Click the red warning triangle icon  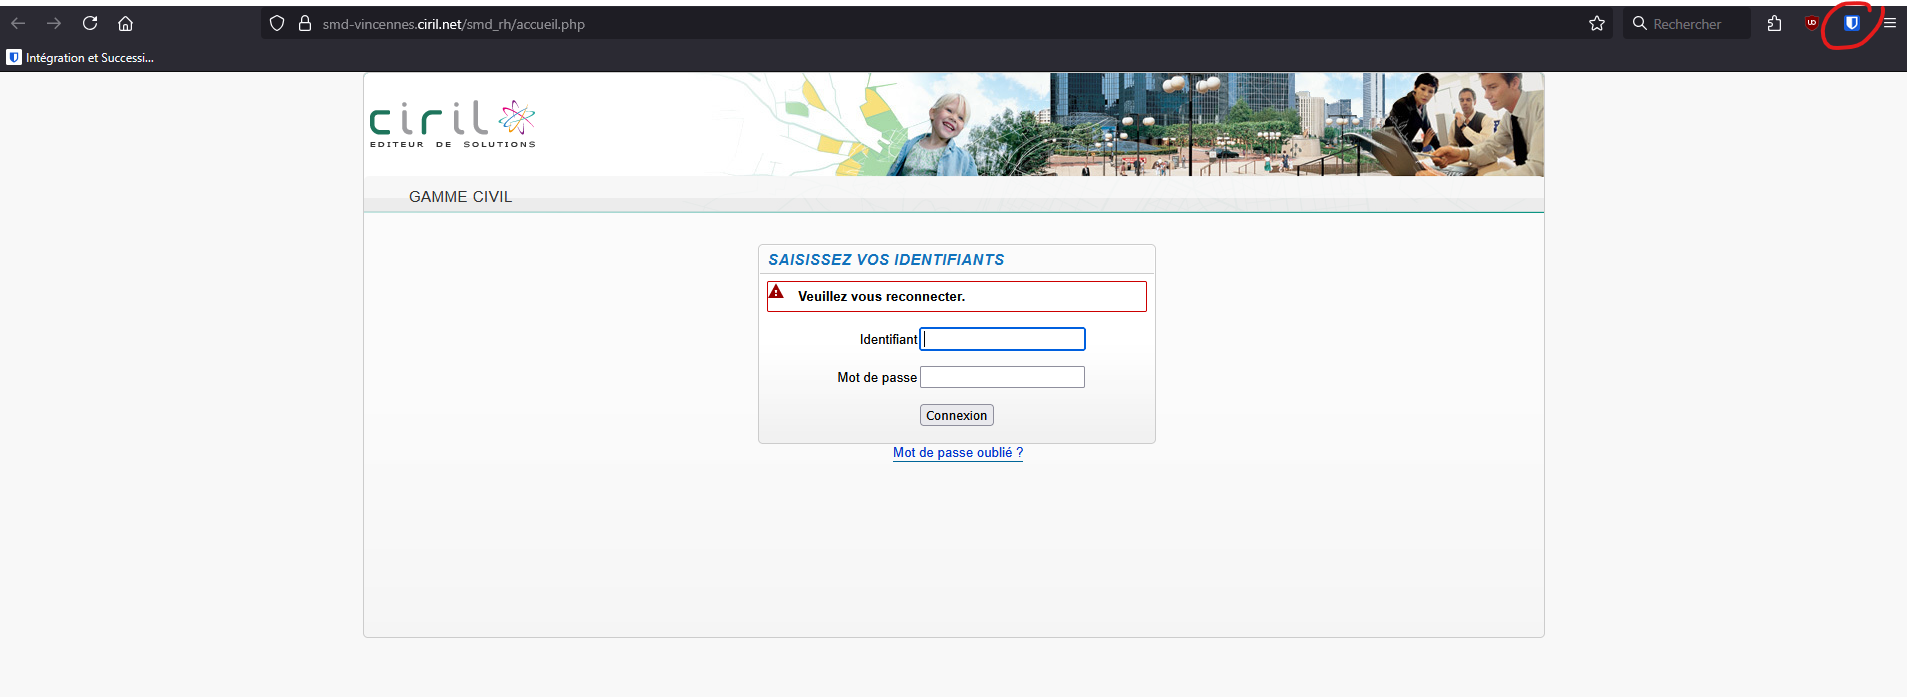tap(776, 292)
